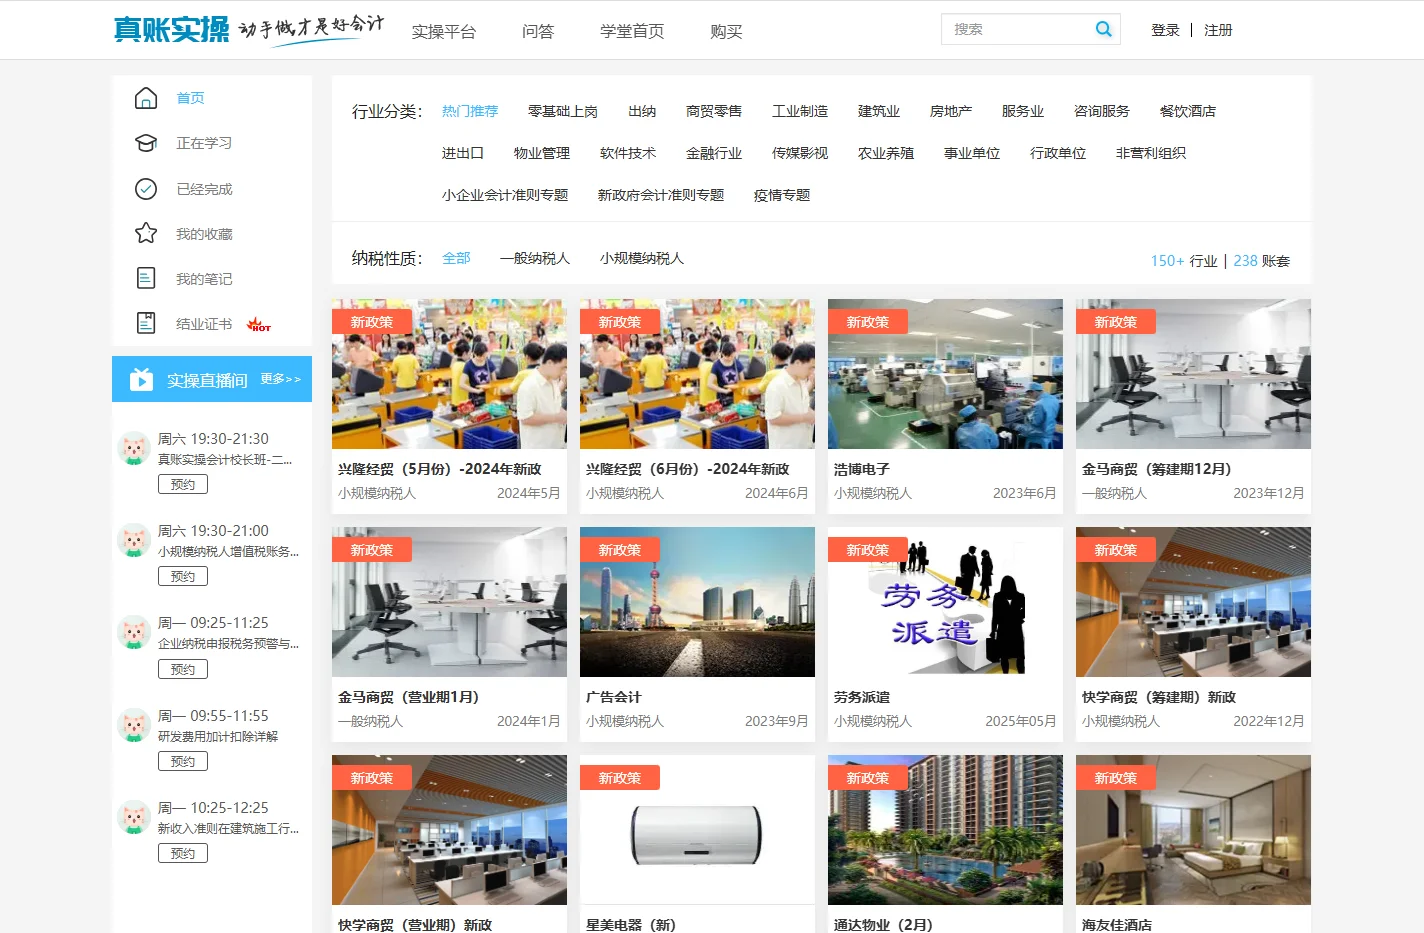Image resolution: width=1424 pixels, height=933 pixels.
Task: Click the checkmark circle 已经完成 icon
Action: point(146,189)
